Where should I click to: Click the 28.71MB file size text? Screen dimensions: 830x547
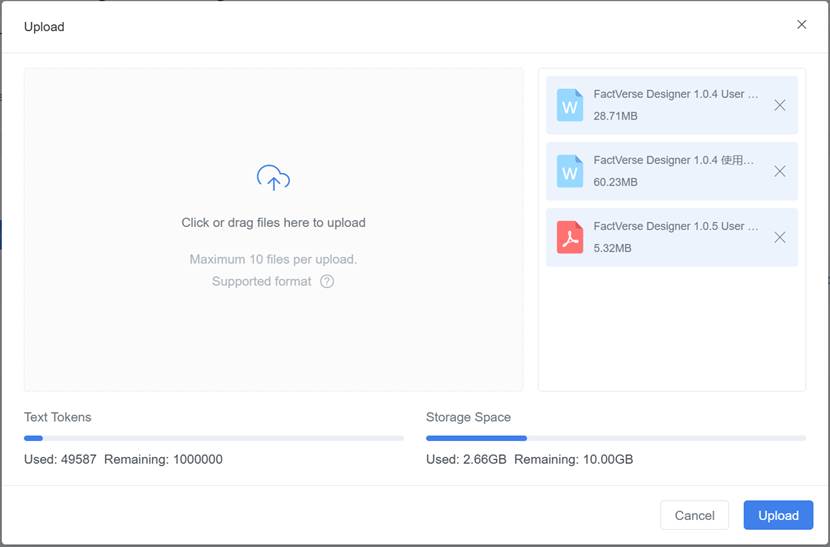pyautogui.click(x=615, y=116)
